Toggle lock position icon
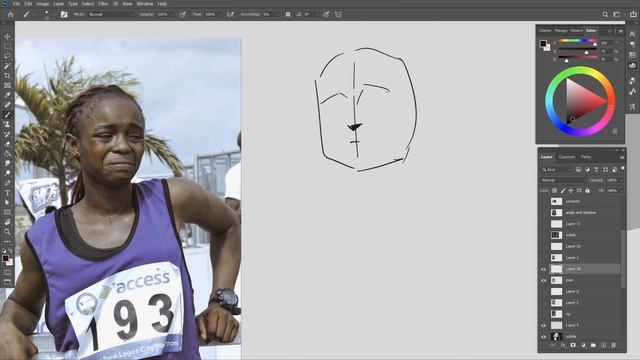This screenshot has height=360, width=640. click(571, 191)
